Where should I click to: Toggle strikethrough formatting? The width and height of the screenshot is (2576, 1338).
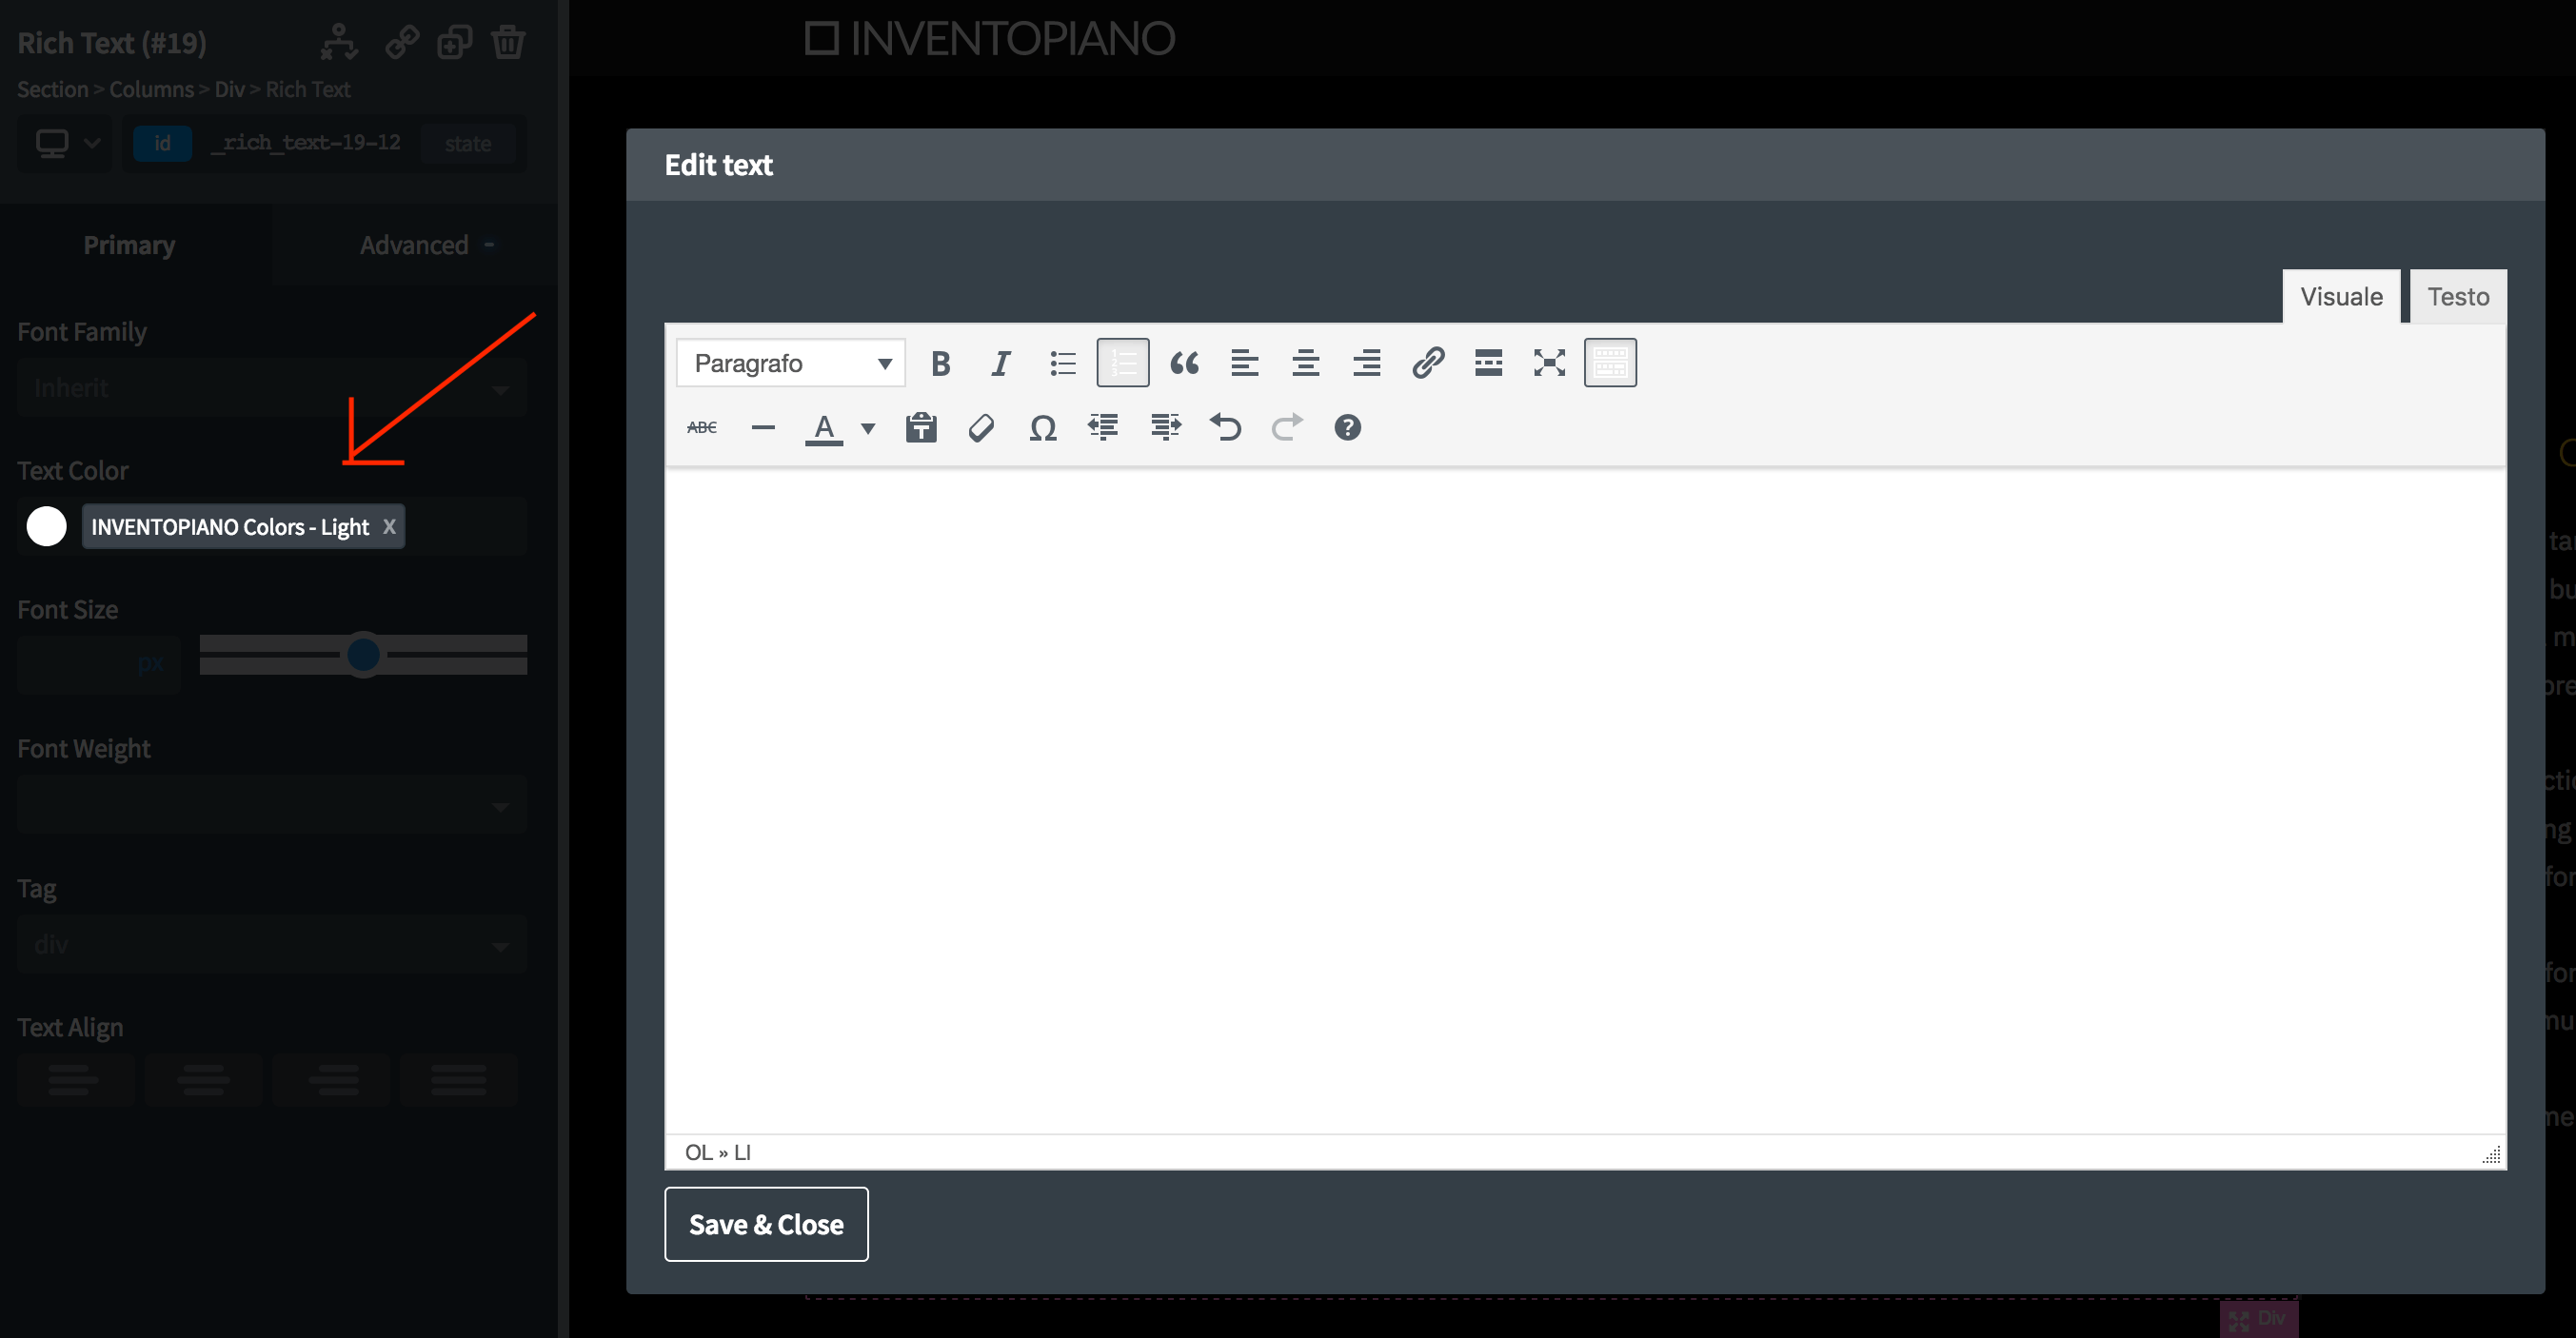click(x=702, y=427)
